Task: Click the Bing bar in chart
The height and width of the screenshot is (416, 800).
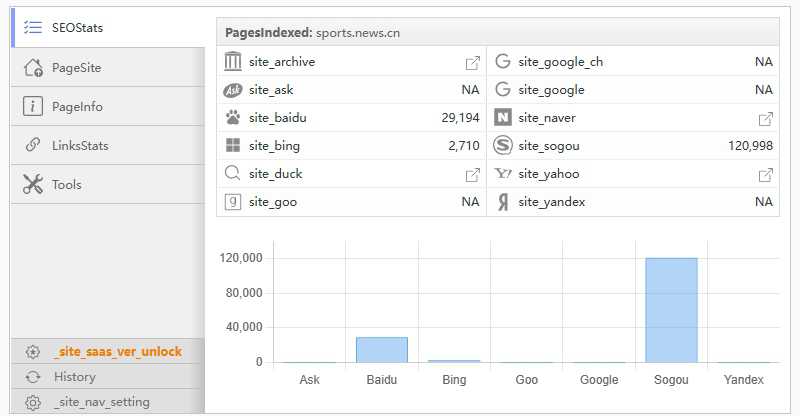Action: pos(454,361)
